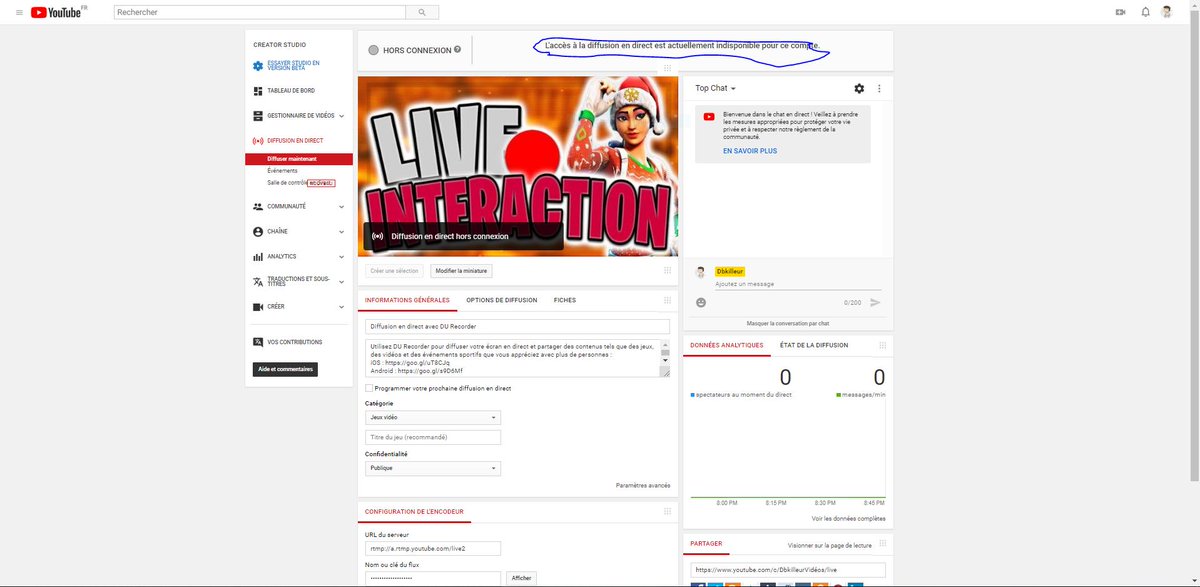Click the Tableau de bord dashboard icon
This screenshot has height=587, width=1200.
click(x=258, y=91)
